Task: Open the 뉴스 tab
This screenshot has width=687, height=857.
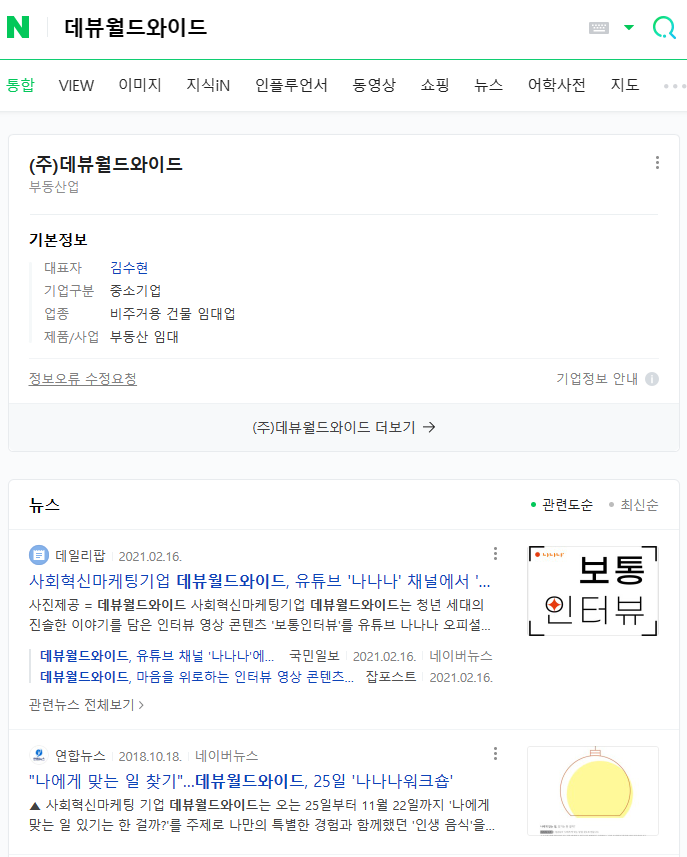Action: click(x=489, y=85)
